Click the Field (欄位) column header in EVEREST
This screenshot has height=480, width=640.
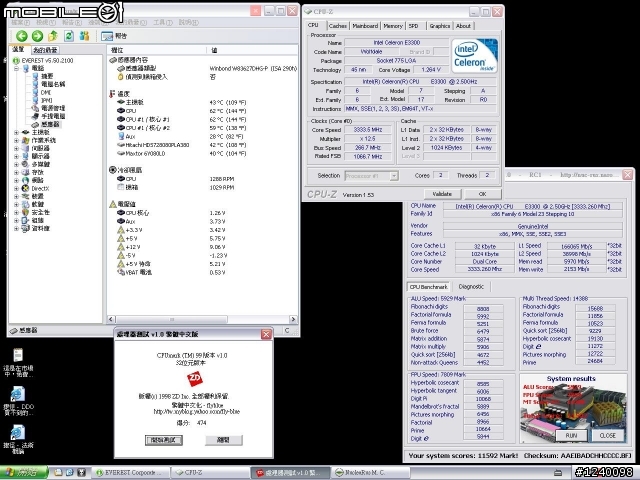[x=157, y=50]
